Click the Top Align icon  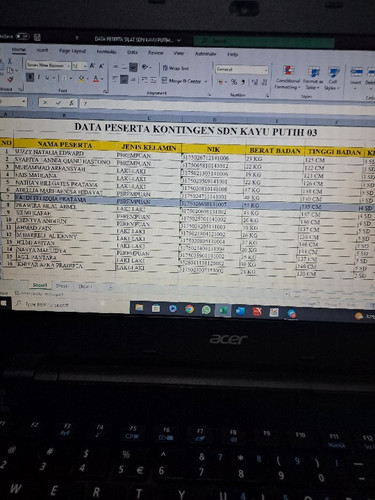pyautogui.click(x=115, y=67)
